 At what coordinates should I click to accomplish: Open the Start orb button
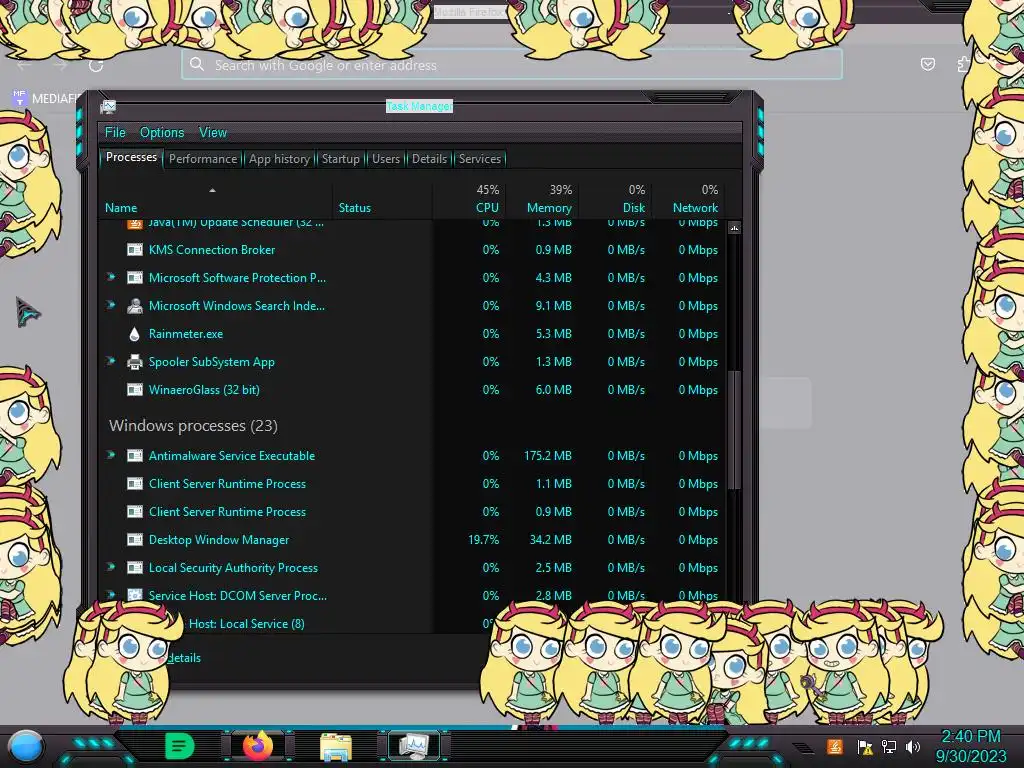pyautogui.click(x=26, y=746)
